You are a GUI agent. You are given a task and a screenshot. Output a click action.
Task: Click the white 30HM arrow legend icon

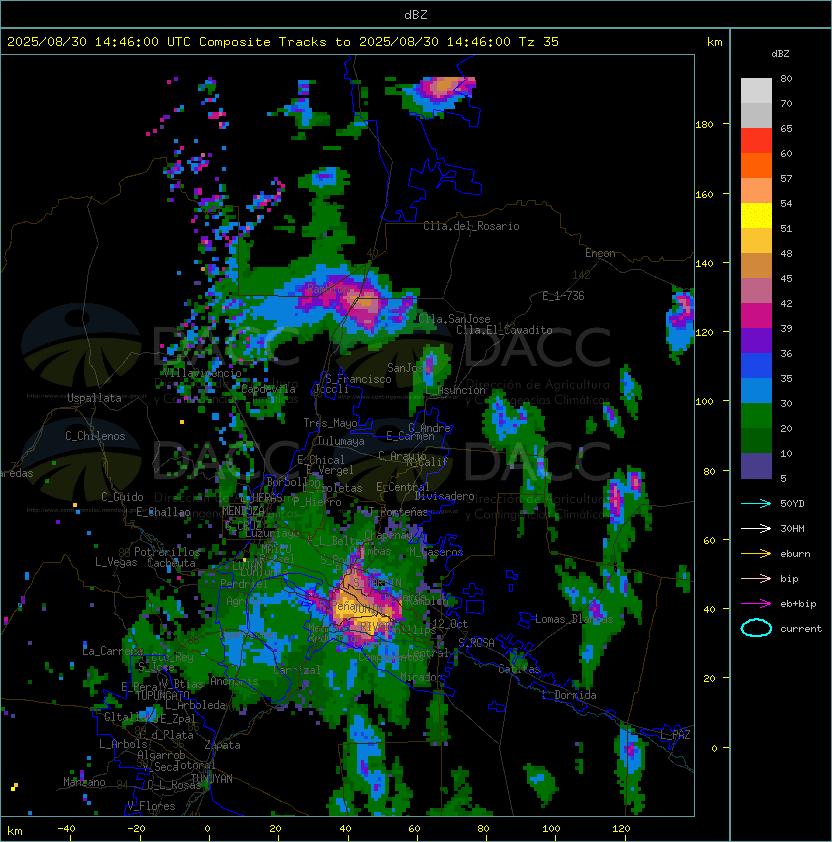pos(756,528)
